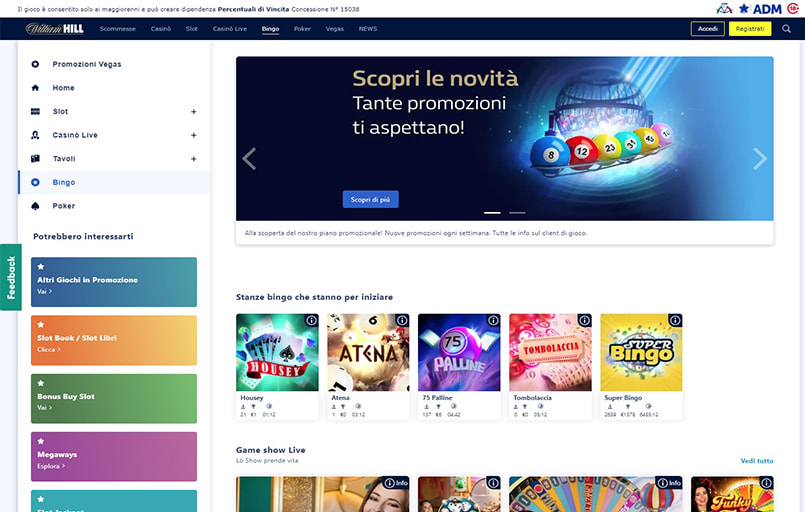Show info for Atena bingo room
Screen dimensions: 805x512
coord(402,320)
